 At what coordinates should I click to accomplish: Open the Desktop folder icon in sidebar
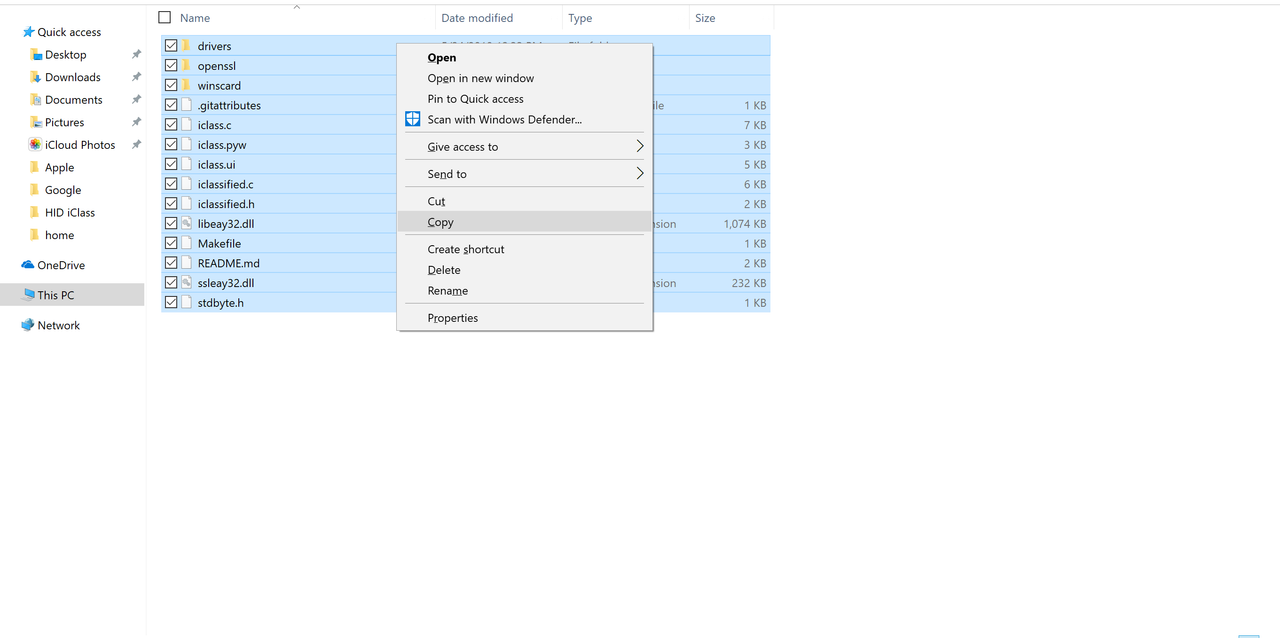(36, 55)
